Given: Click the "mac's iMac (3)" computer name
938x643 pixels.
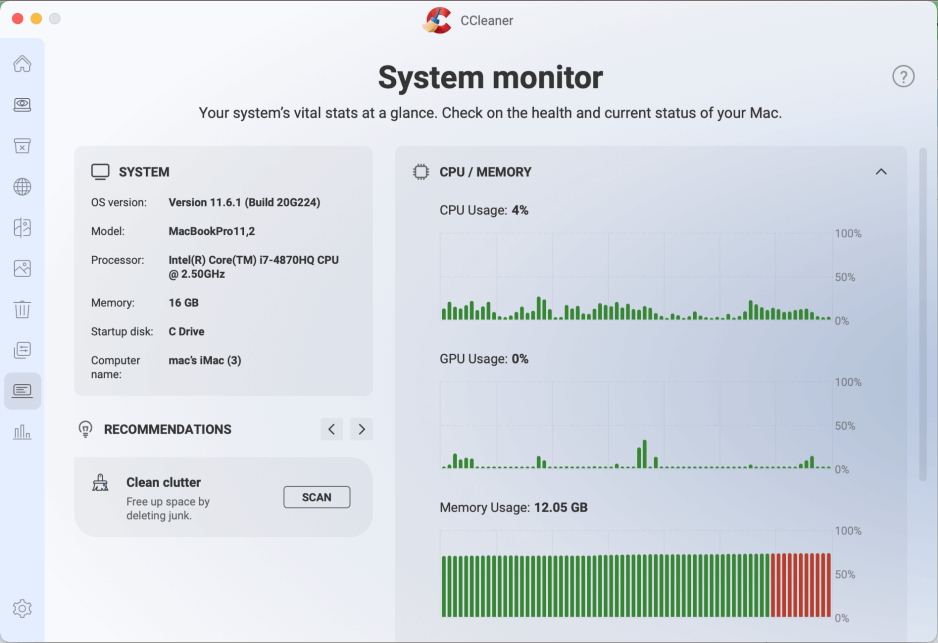Looking at the screenshot, I should click(205, 360).
